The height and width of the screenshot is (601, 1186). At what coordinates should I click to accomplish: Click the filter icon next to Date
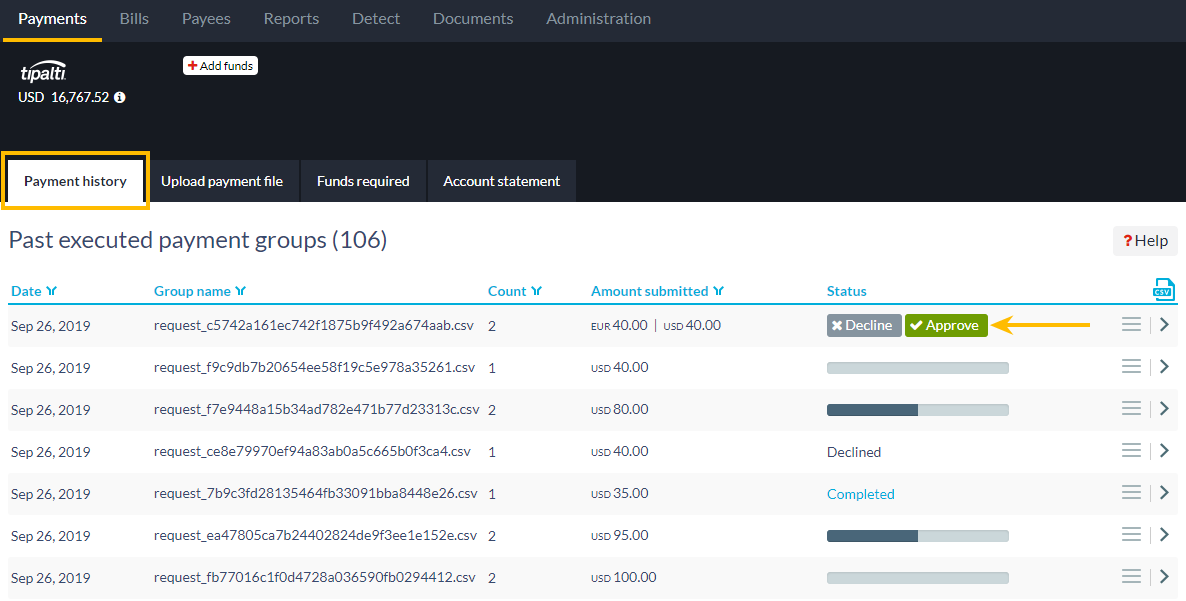(x=52, y=292)
